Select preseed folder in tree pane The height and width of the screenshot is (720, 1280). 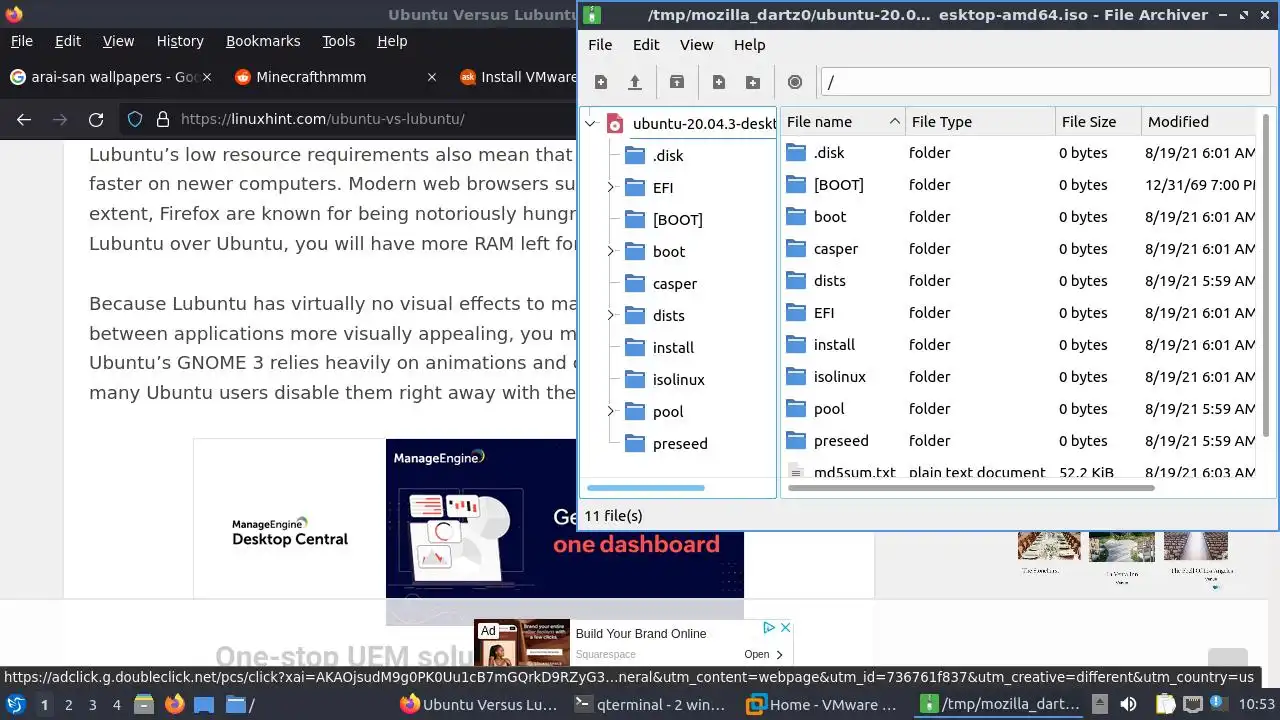(x=680, y=444)
